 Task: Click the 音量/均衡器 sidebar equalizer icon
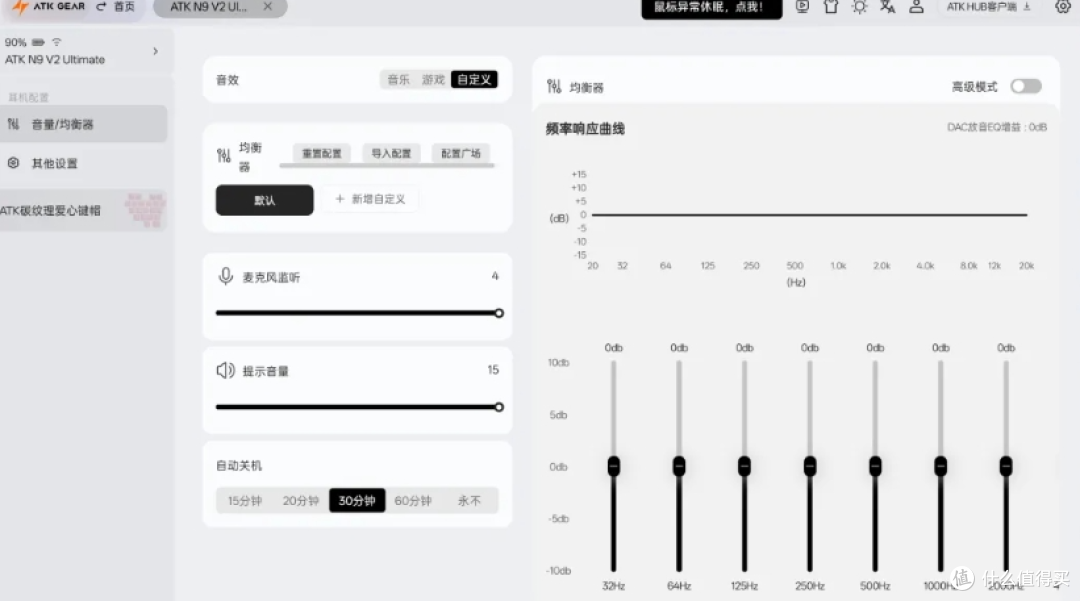[13, 124]
